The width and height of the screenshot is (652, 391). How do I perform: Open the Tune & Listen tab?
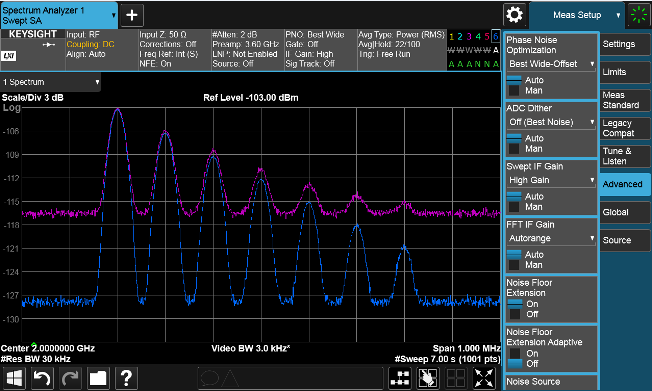coord(625,156)
